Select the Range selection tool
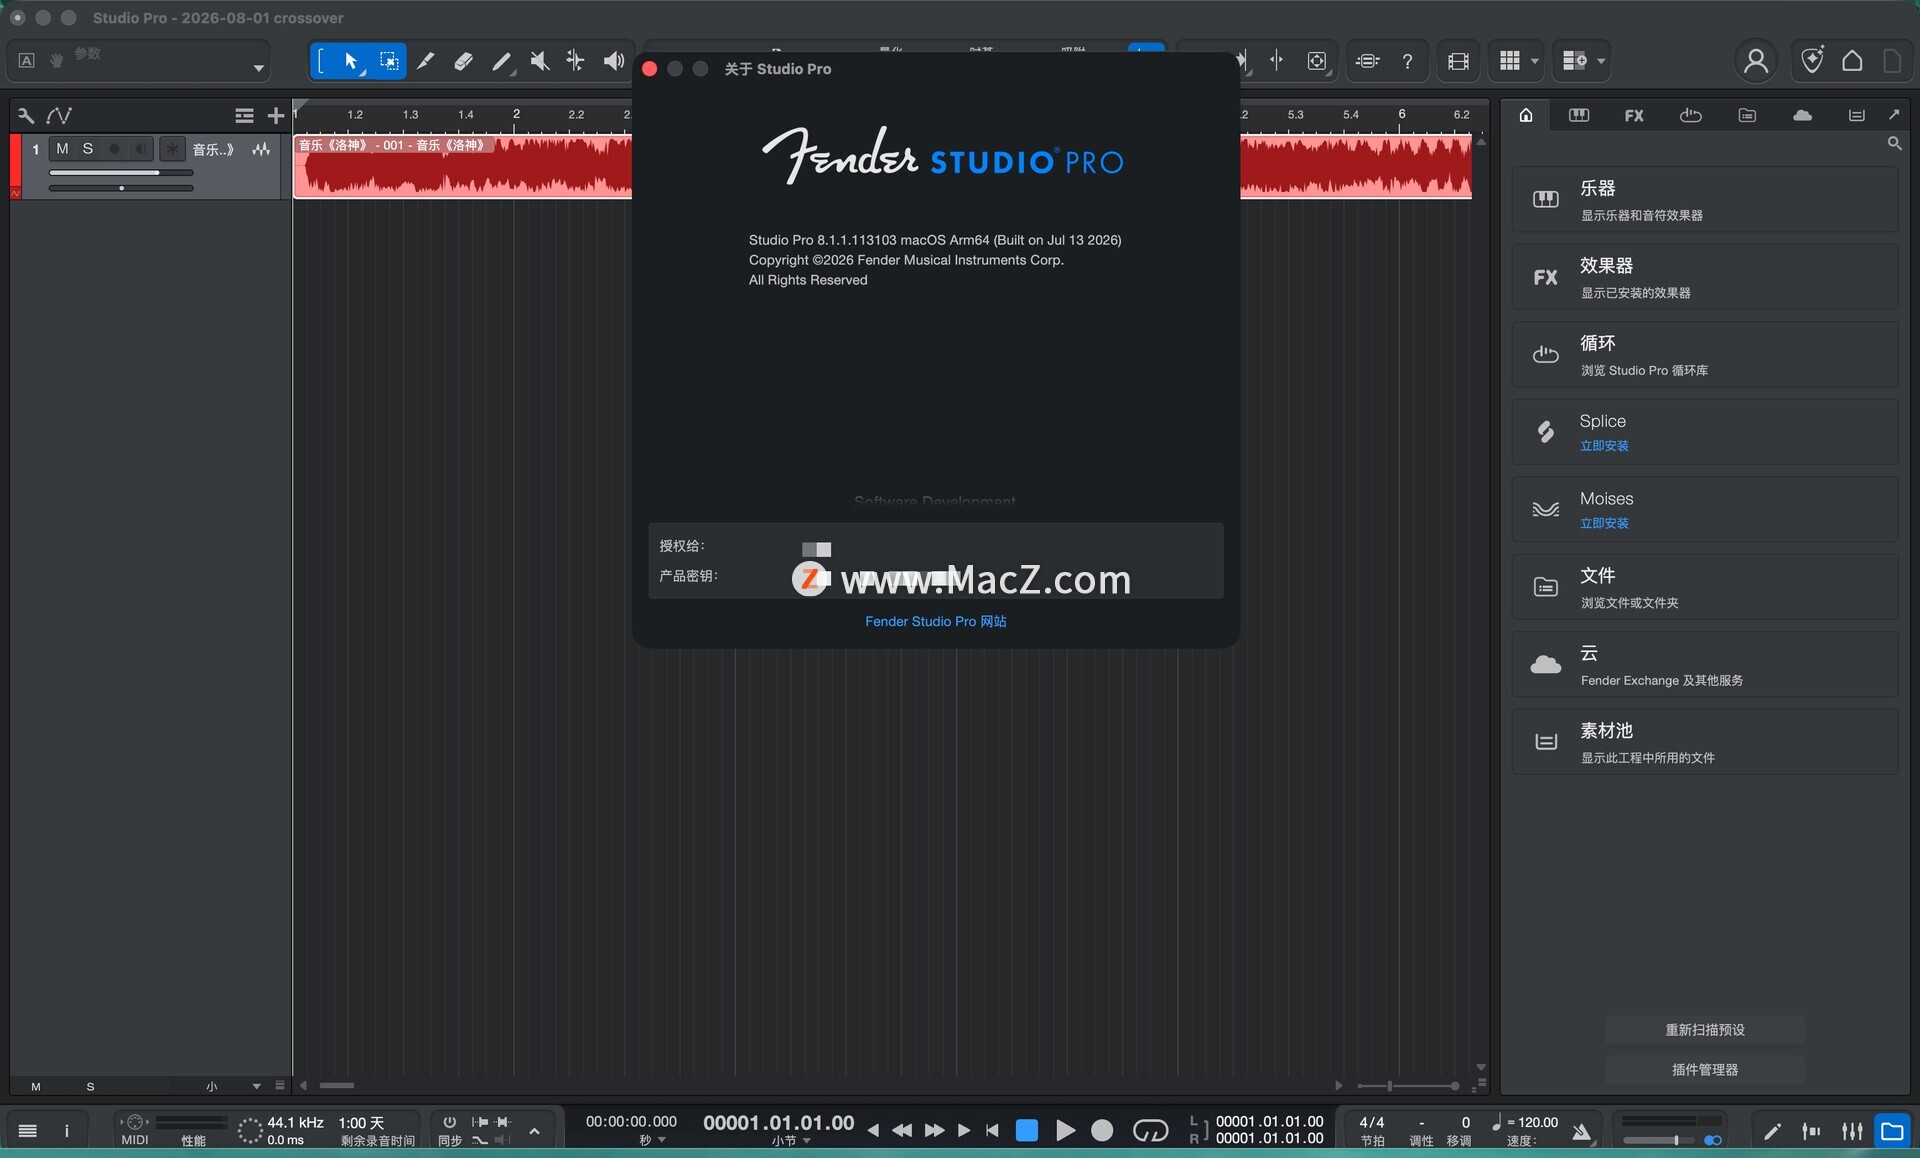 (389, 61)
